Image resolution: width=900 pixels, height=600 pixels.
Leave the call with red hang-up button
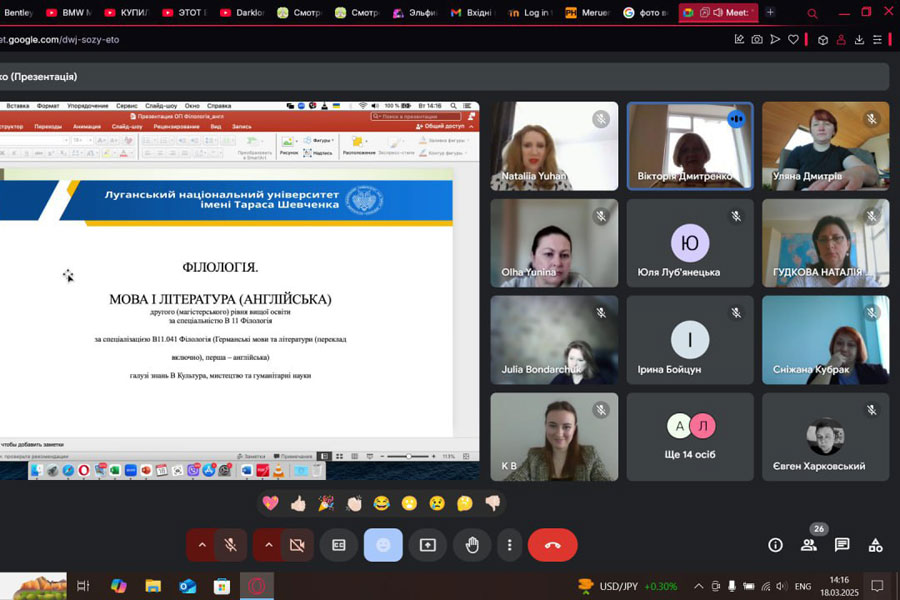coord(552,545)
